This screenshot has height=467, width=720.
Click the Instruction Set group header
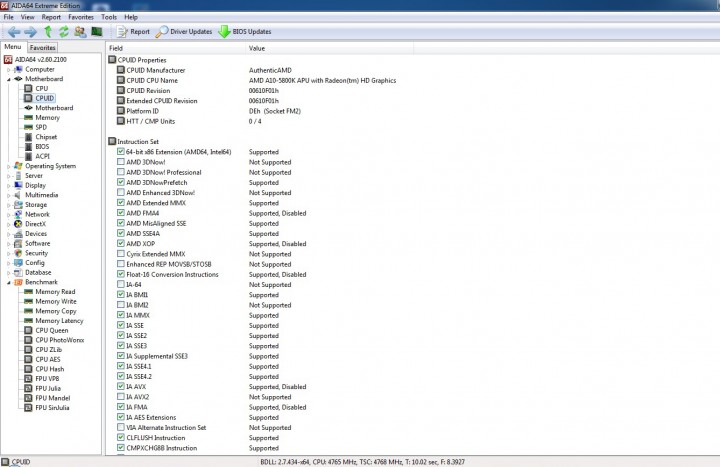click(134, 141)
